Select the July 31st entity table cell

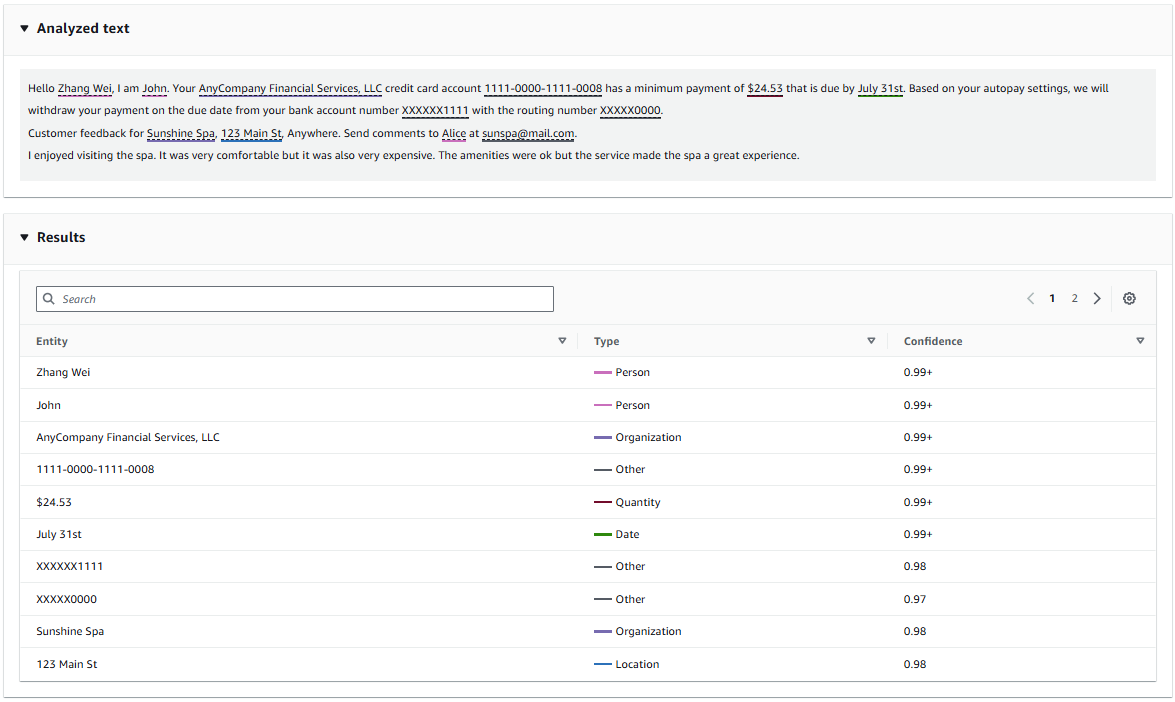tap(59, 534)
